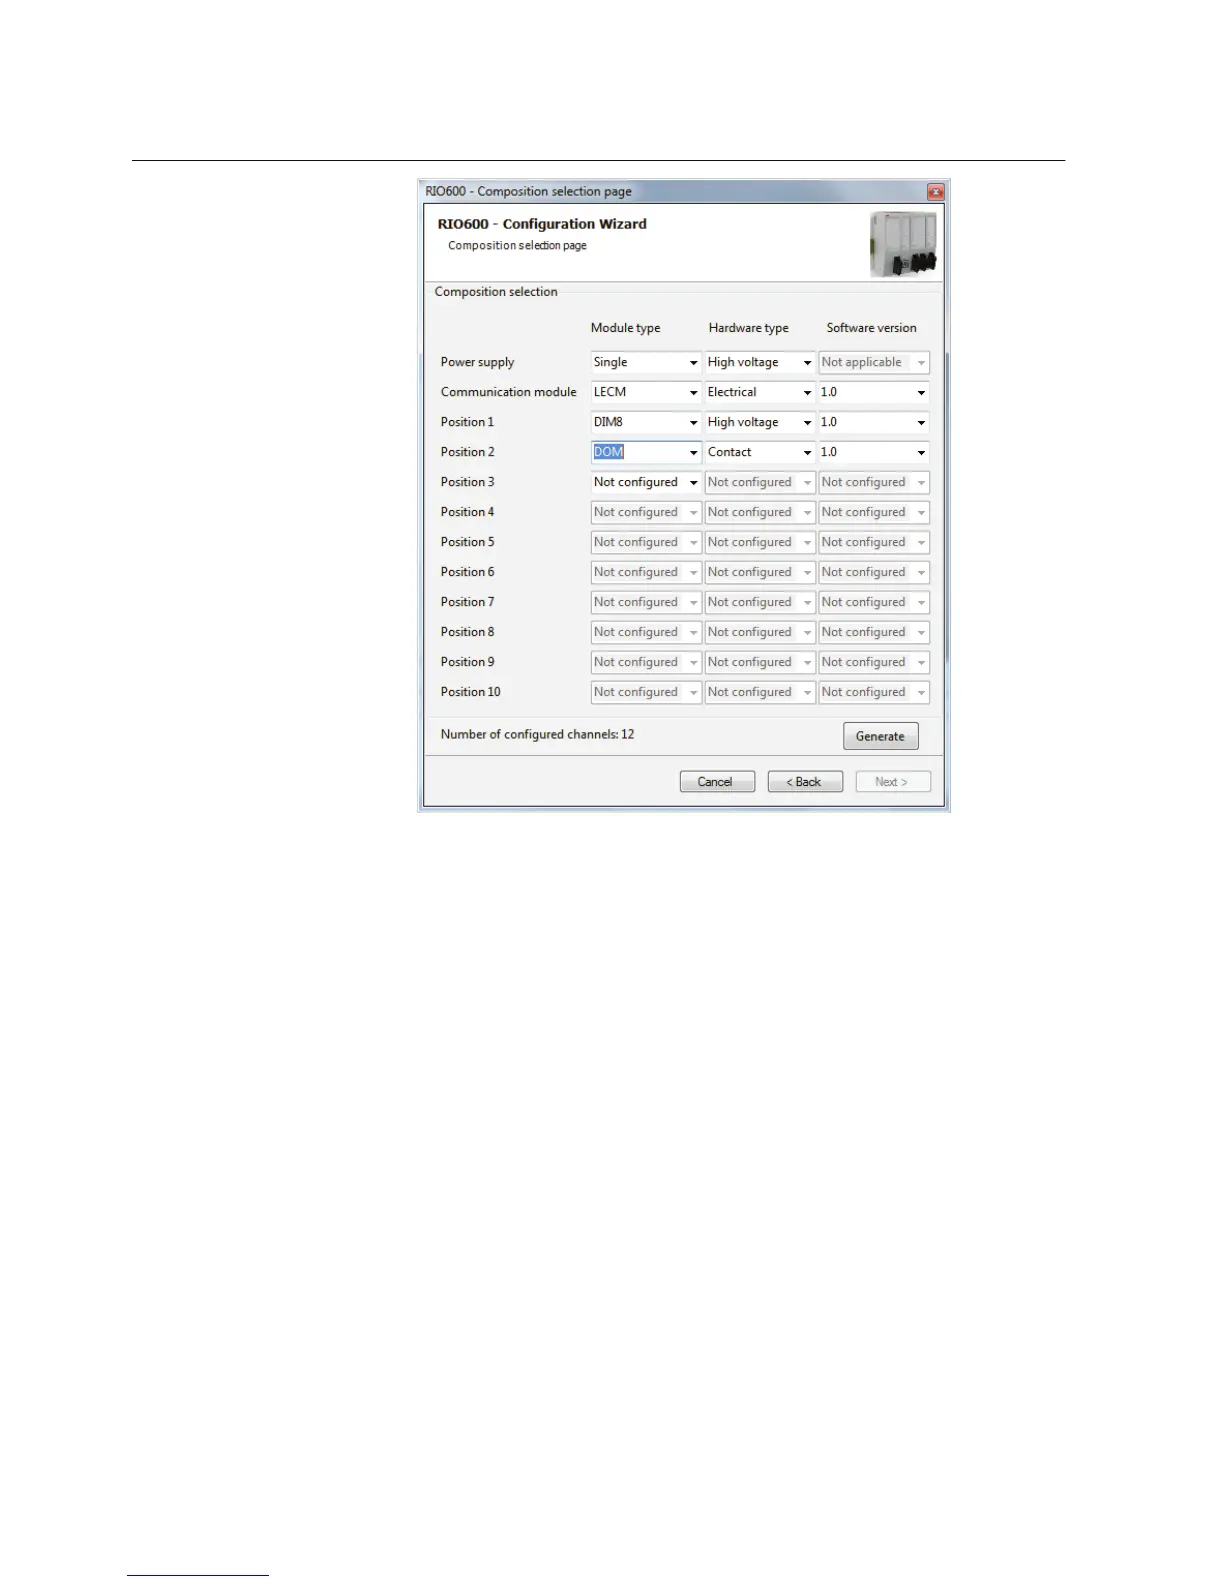This screenshot has height=1584, width=1224.
Task: Click the Composition selection group label
Action: [x=496, y=292]
